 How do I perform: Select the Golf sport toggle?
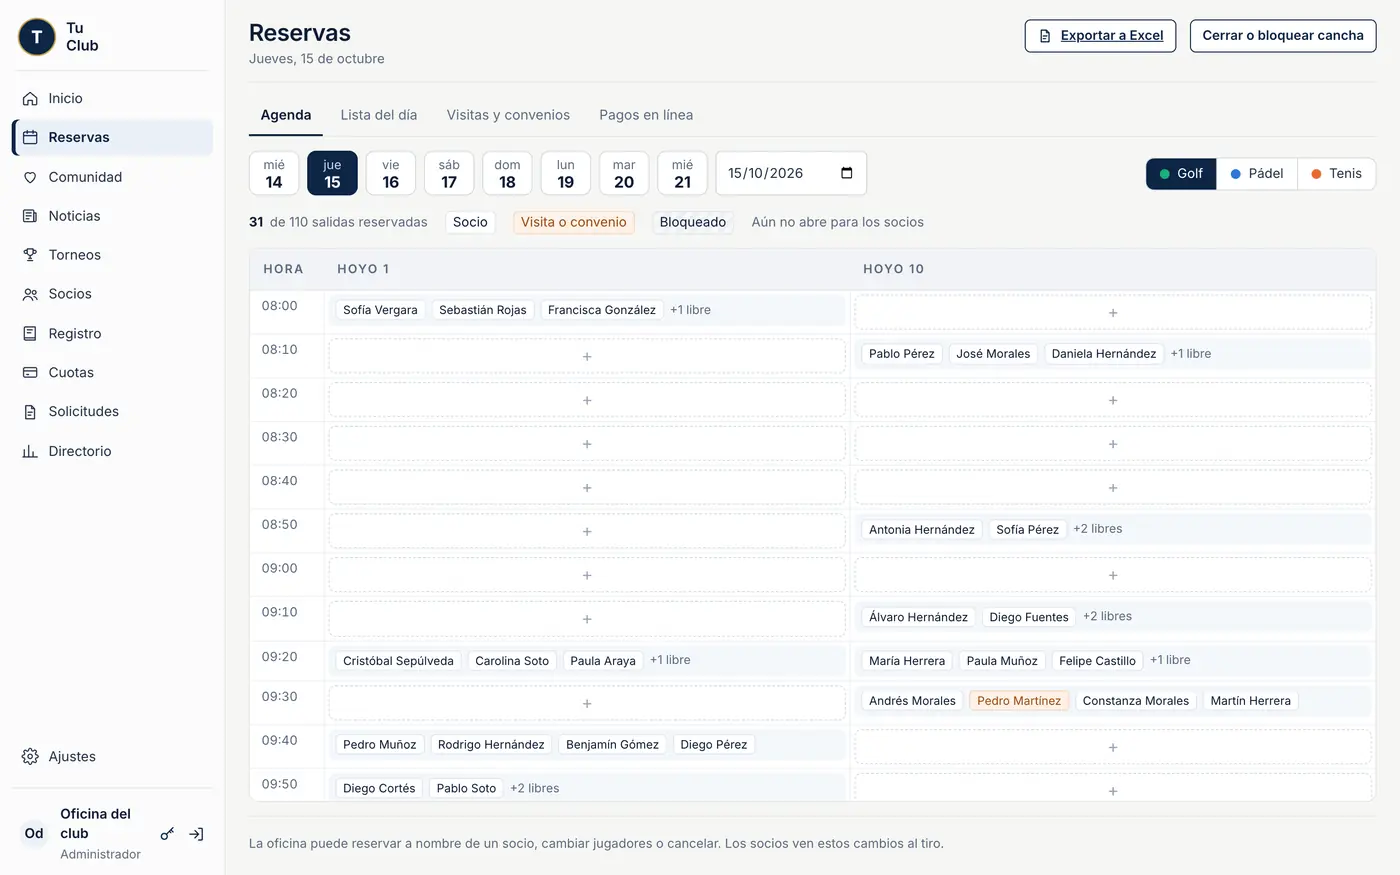(x=1181, y=173)
